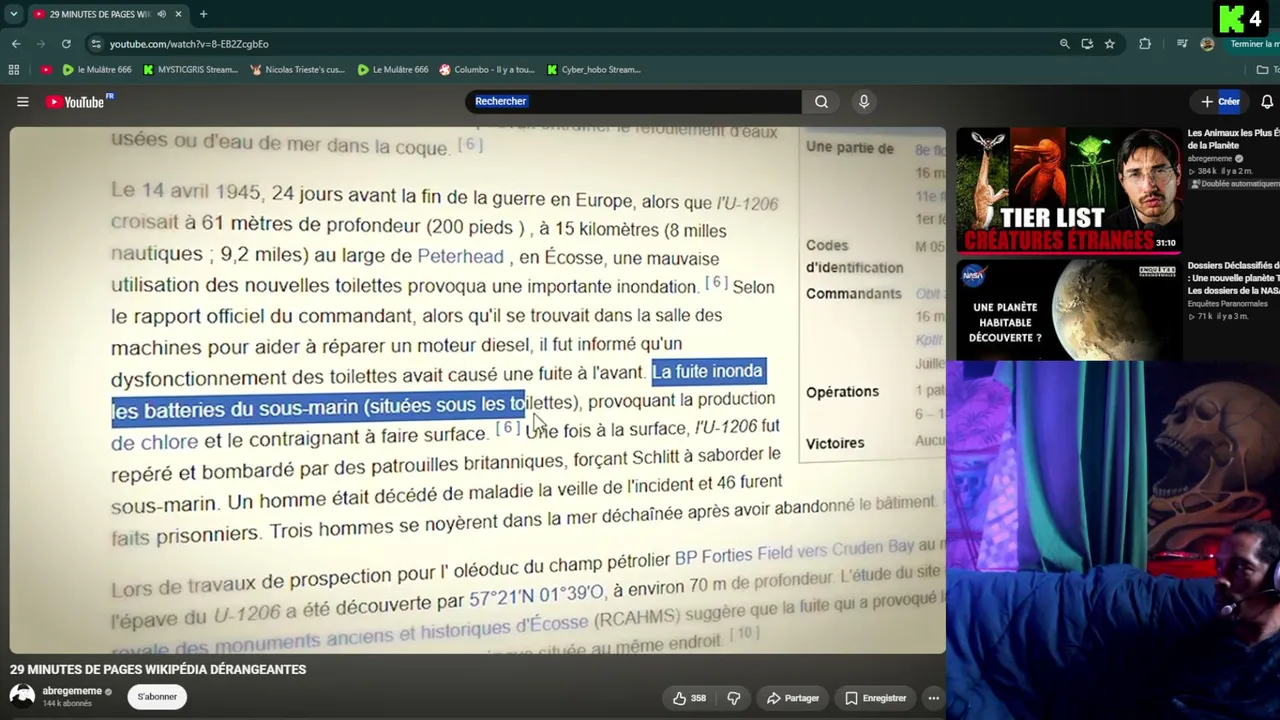This screenshot has width=1280, height=720.
Task: Open Nicolas Trieste's bookmark
Action: (297, 70)
